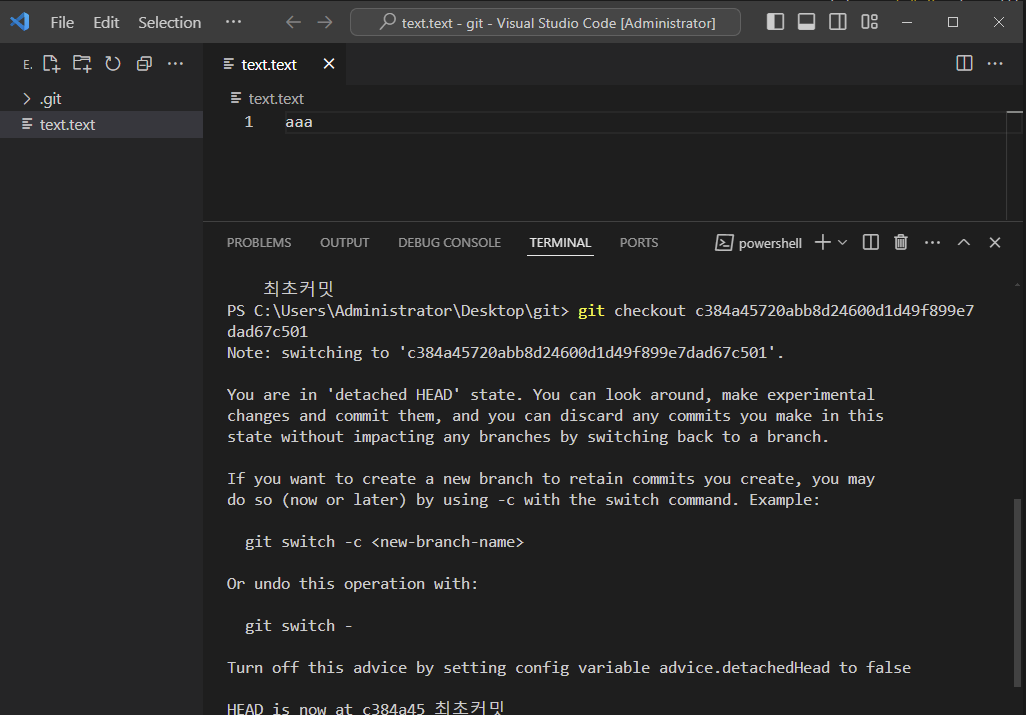Refresh the Explorer file list
Screen dimensions: 1026x715
point(113,64)
